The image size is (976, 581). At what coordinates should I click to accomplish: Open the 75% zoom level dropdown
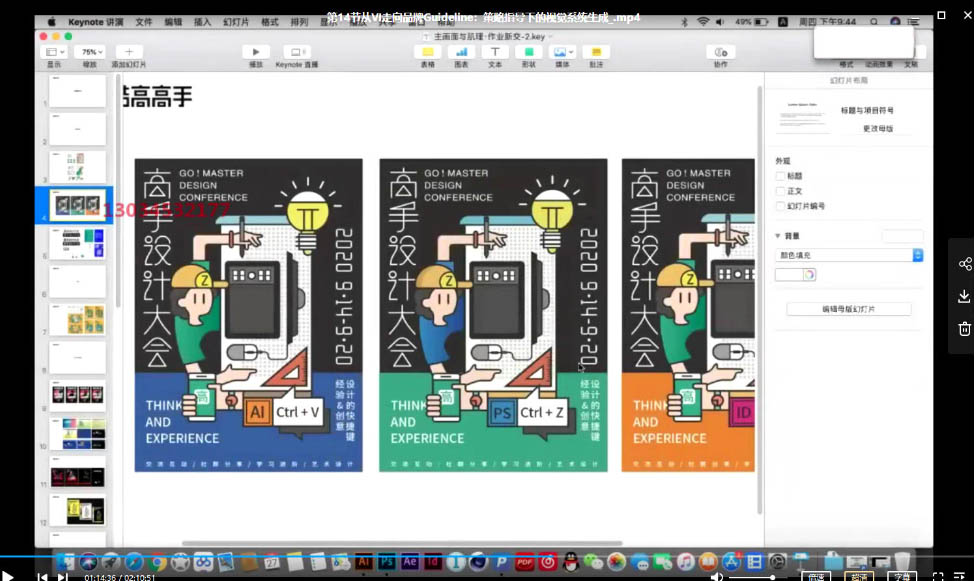pos(92,52)
